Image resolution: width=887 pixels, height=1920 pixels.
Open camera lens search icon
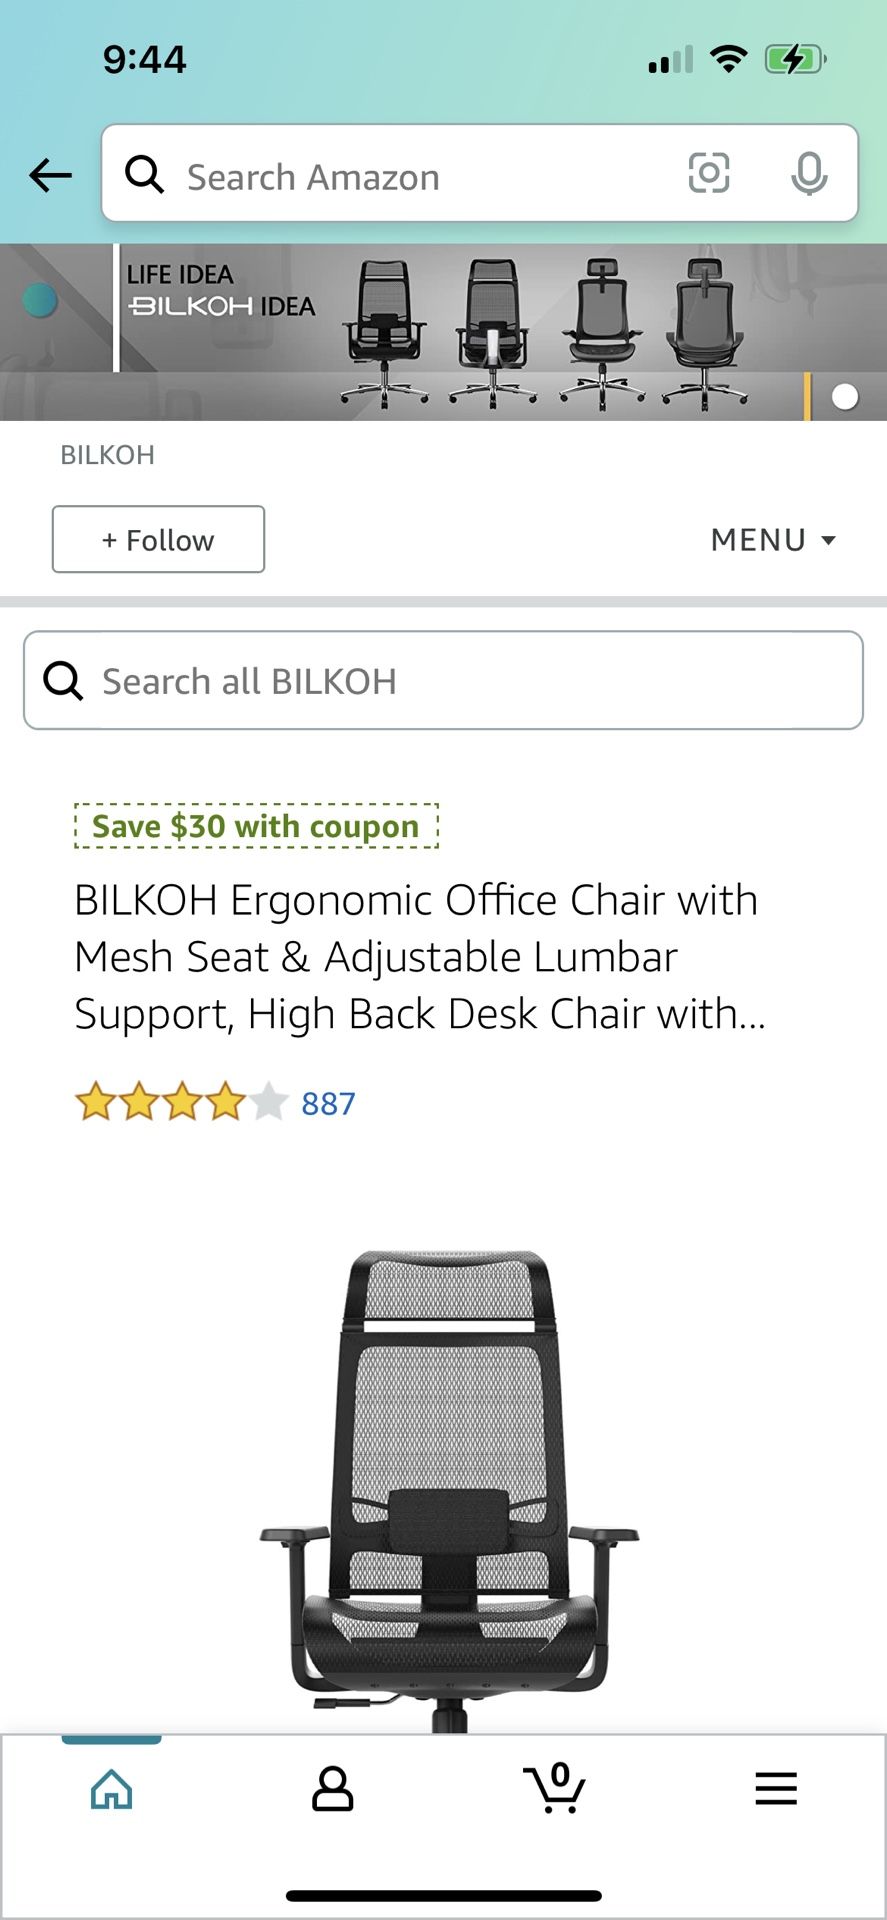[x=708, y=174]
